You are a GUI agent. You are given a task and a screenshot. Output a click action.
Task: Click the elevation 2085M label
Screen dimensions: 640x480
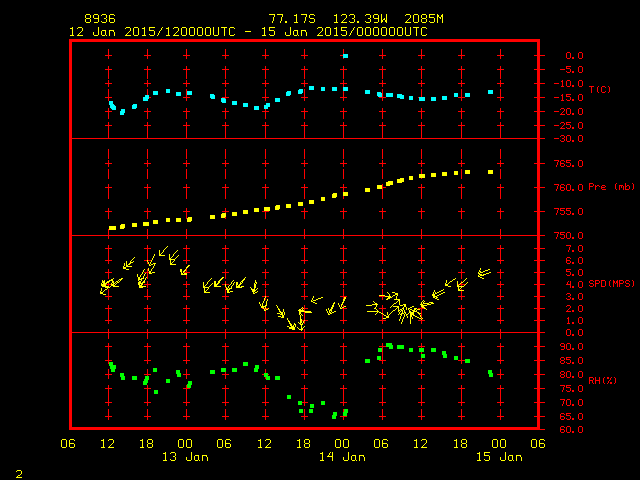coord(424,19)
